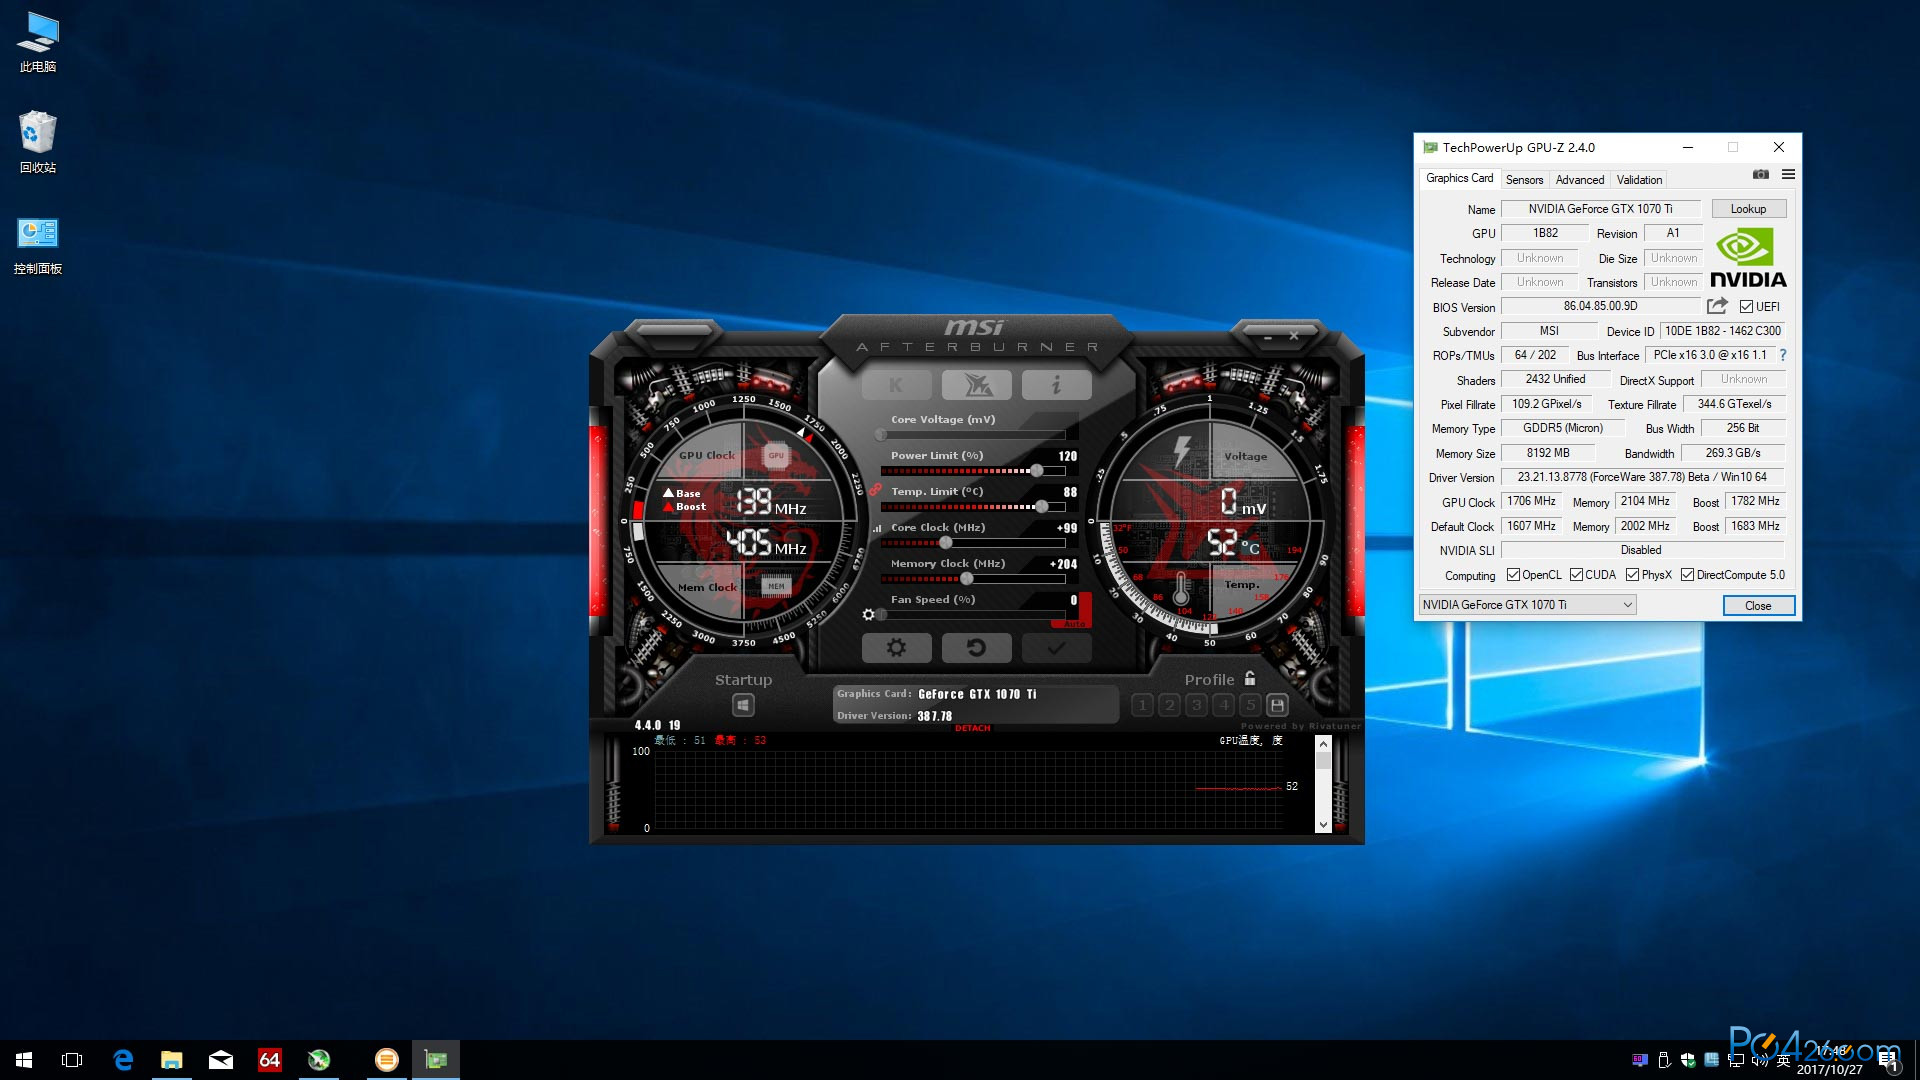Select profile slot 1 in Afterburner
This screenshot has width=1920, height=1080.
1143,705
